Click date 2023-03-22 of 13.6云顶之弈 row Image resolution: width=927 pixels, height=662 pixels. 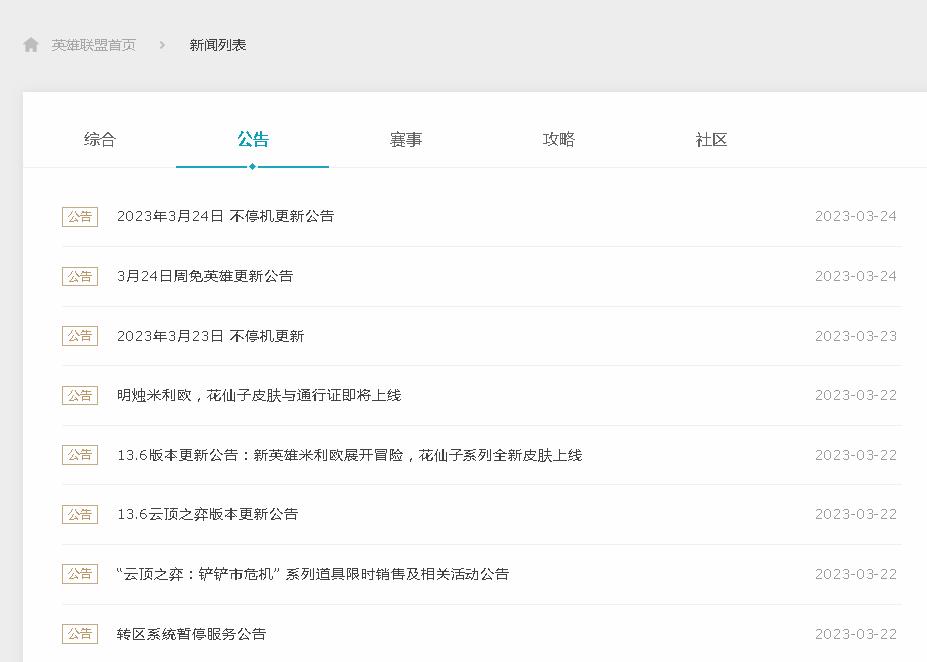click(x=855, y=514)
